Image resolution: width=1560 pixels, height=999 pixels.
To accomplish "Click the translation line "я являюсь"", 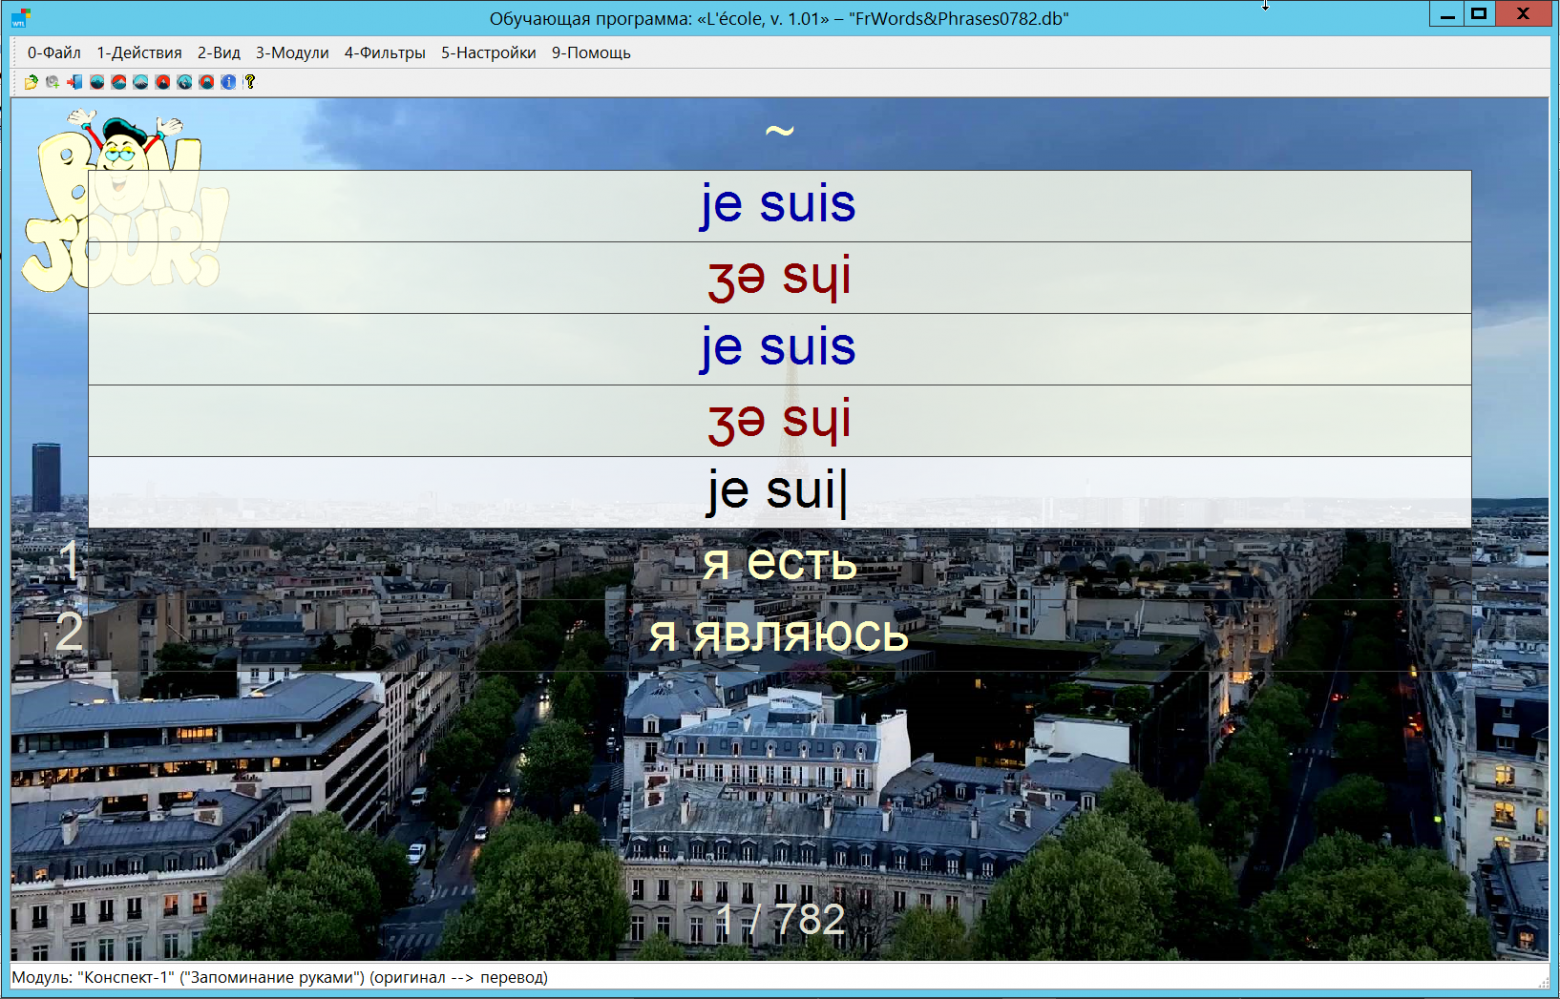I will pyautogui.click(x=779, y=636).
